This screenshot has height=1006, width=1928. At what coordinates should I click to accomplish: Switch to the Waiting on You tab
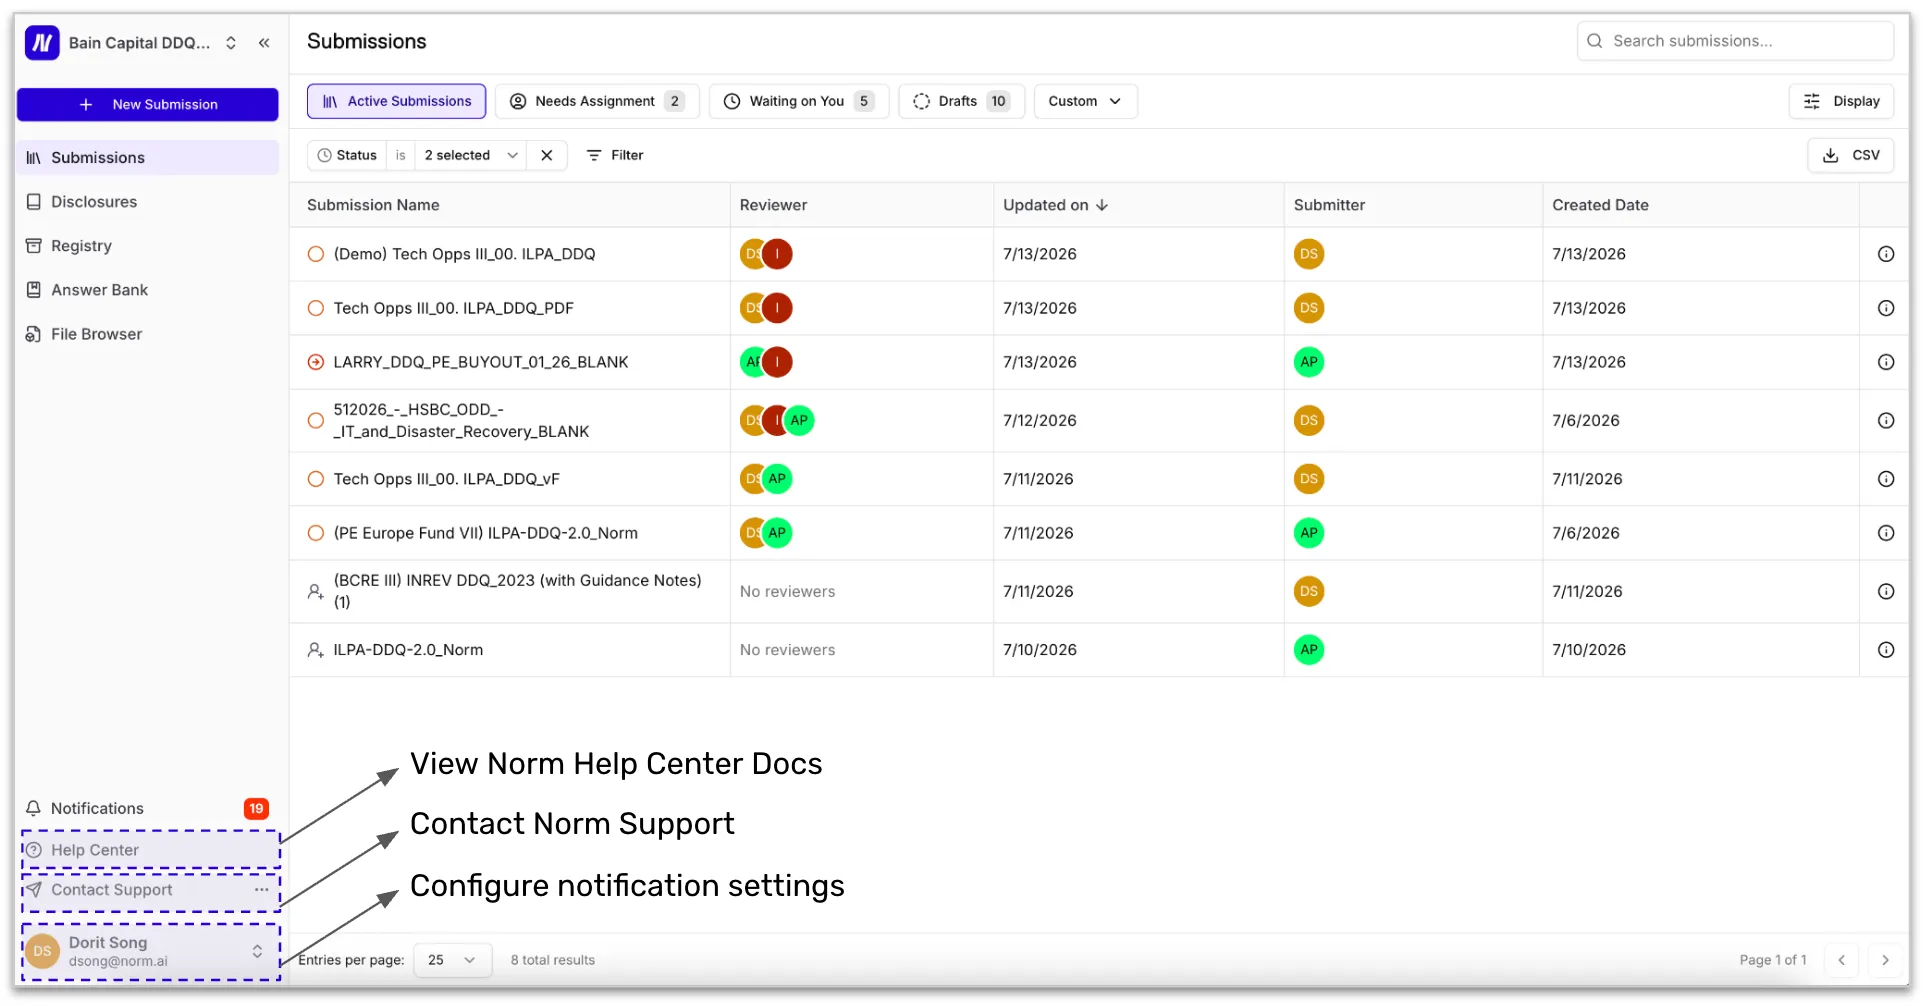click(x=799, y=101)
